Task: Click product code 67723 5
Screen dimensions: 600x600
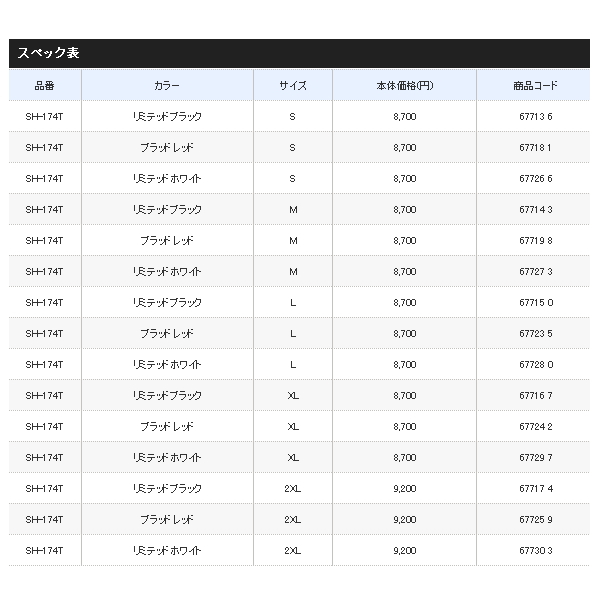Action: (x=536, y=334)
